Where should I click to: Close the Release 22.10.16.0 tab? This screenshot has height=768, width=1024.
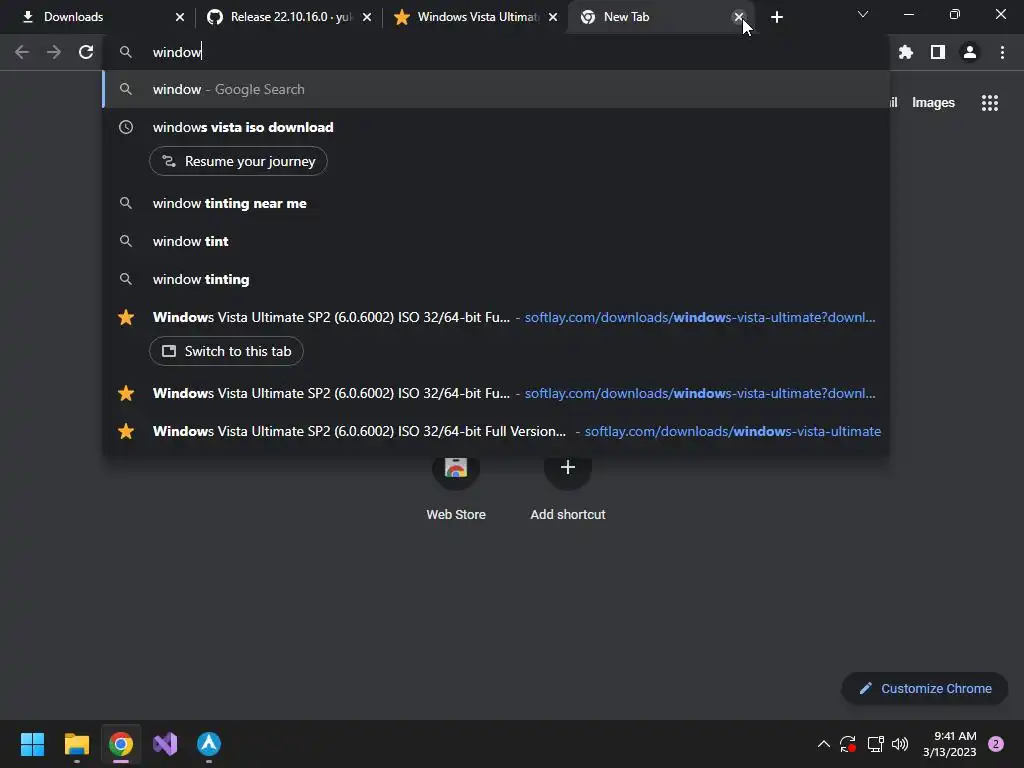point(367,18)
